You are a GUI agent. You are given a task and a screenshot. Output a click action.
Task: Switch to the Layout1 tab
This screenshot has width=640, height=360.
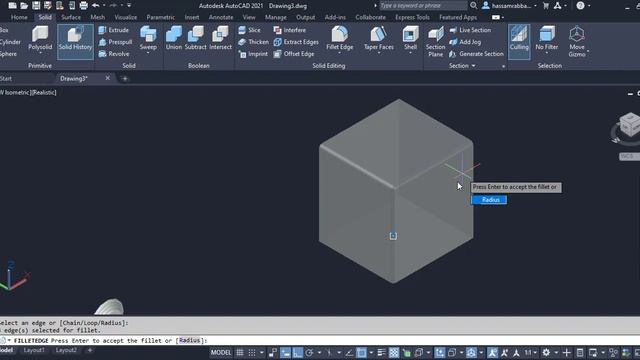point(34,350)
